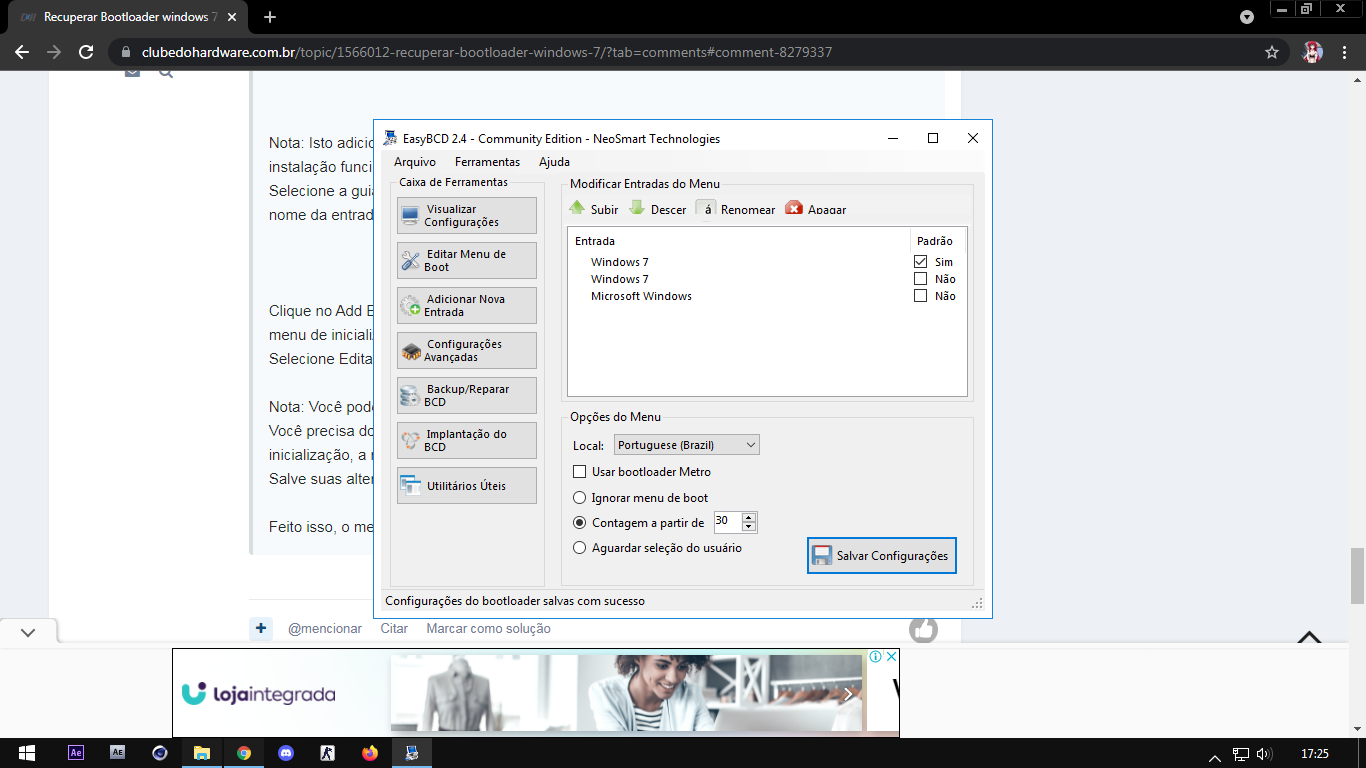
Task: Open Discord from the taskbar
Action: 286,753
